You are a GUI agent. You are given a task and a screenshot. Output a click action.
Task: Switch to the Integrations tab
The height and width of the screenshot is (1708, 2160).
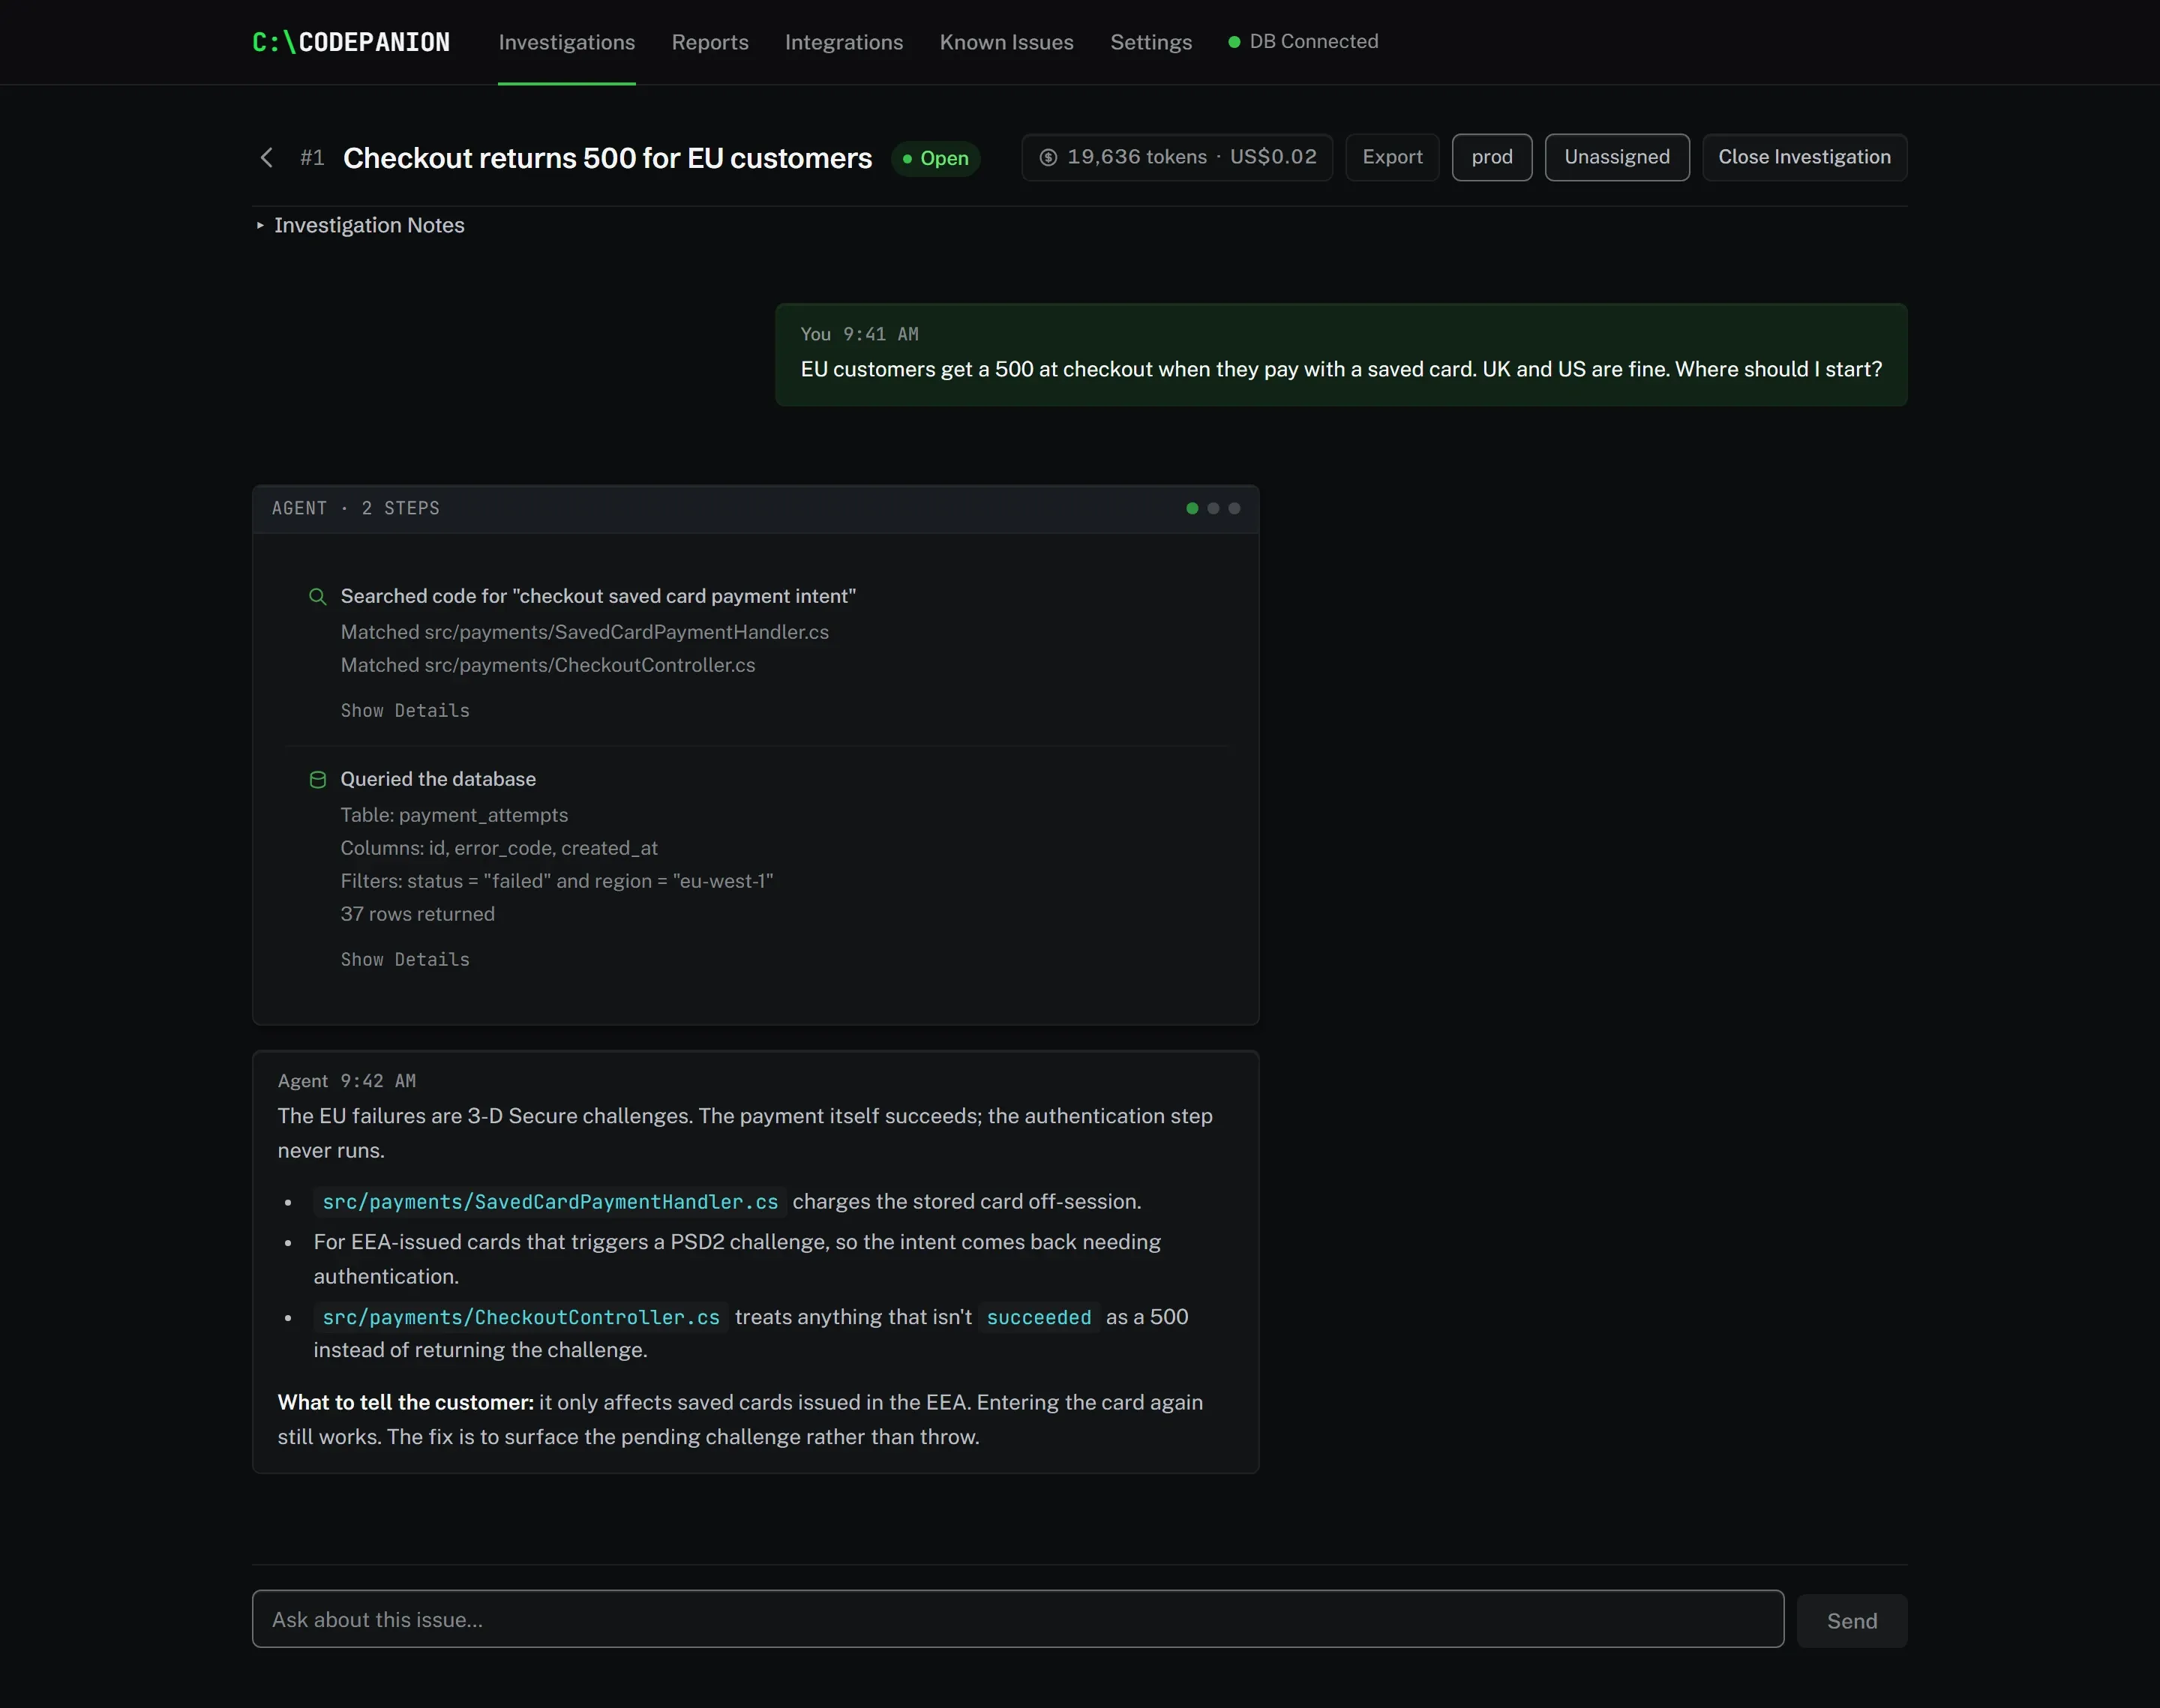843,42
